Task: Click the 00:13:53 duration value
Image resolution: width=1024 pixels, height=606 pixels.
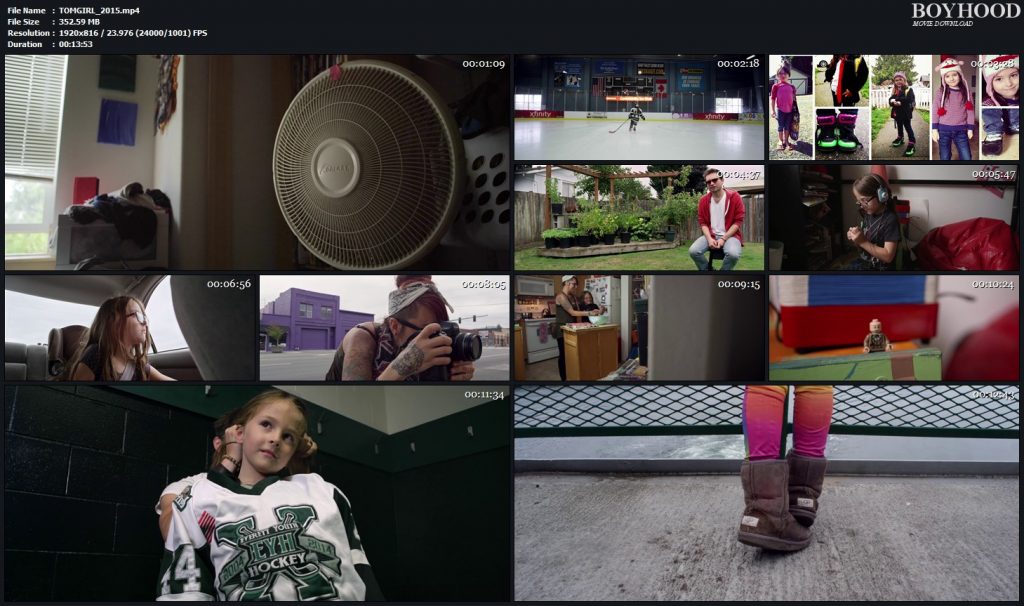Action: pos(76,44)
